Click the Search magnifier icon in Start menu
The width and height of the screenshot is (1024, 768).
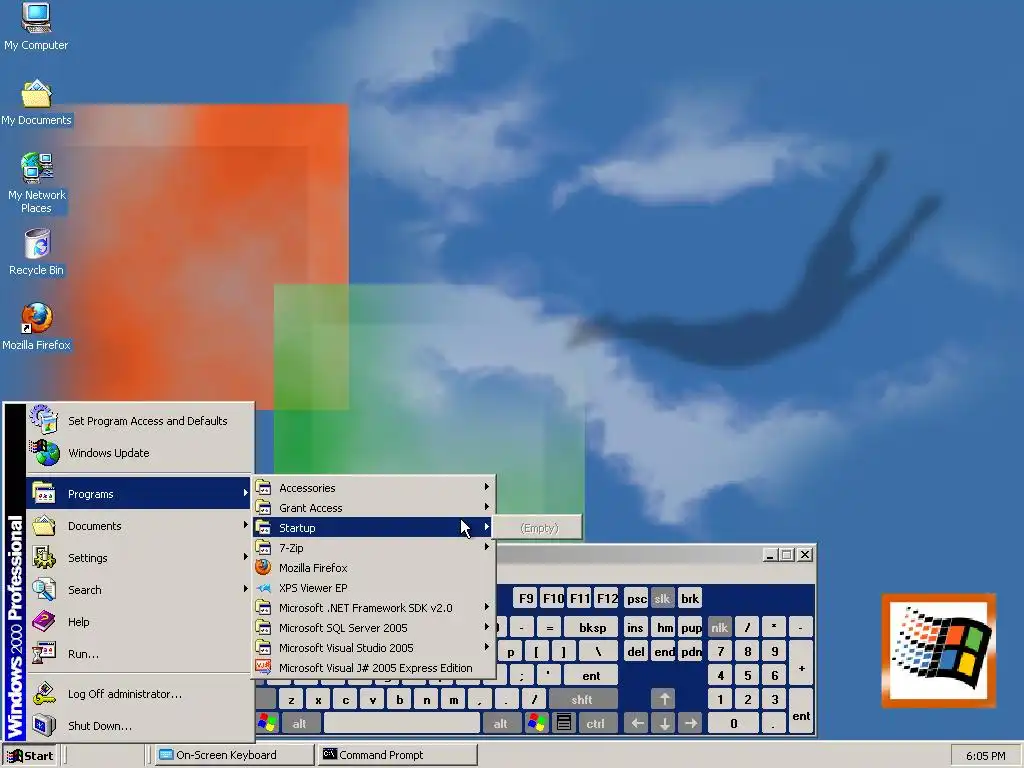(x=44, y=589)
